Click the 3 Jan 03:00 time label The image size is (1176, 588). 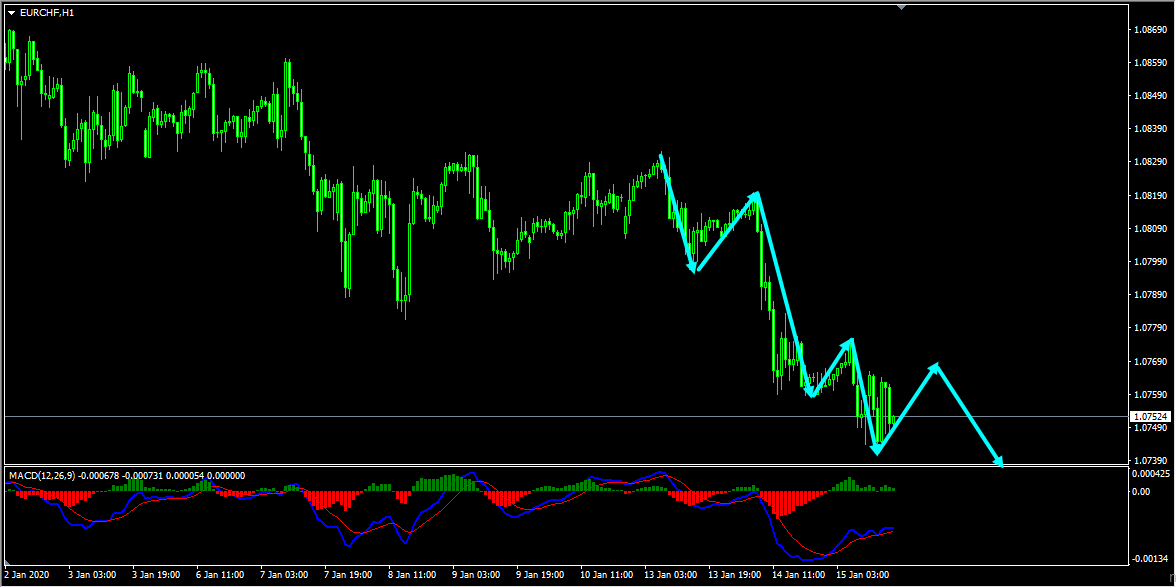pos(92,574)
